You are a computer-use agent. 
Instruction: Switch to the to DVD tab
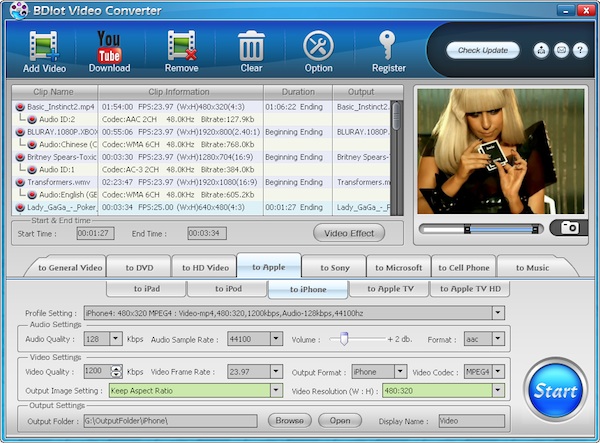[139, 267]
